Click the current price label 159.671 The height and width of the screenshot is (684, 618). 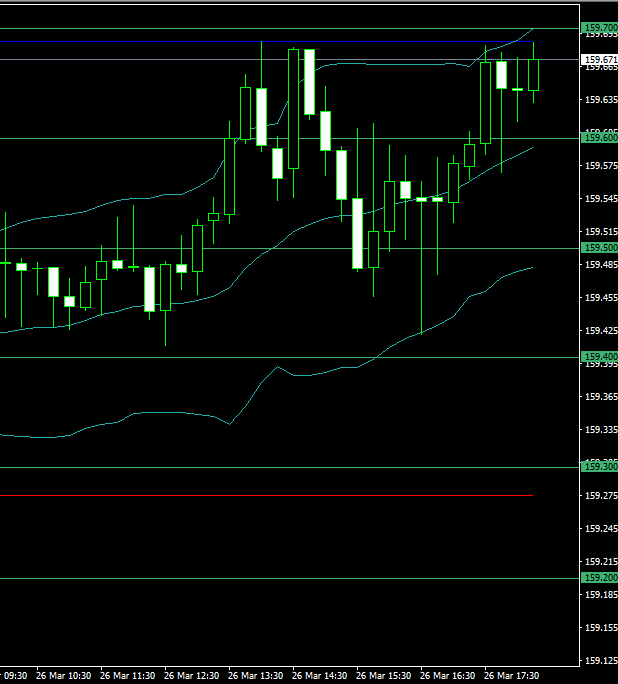pyautogui.click(x=598, y=60)
